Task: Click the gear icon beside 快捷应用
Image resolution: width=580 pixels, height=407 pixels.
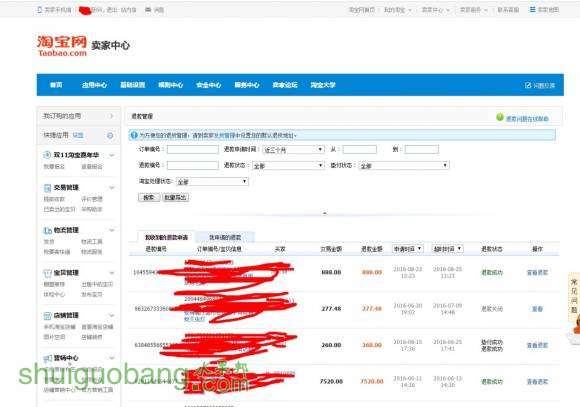Action: point(110,136)
